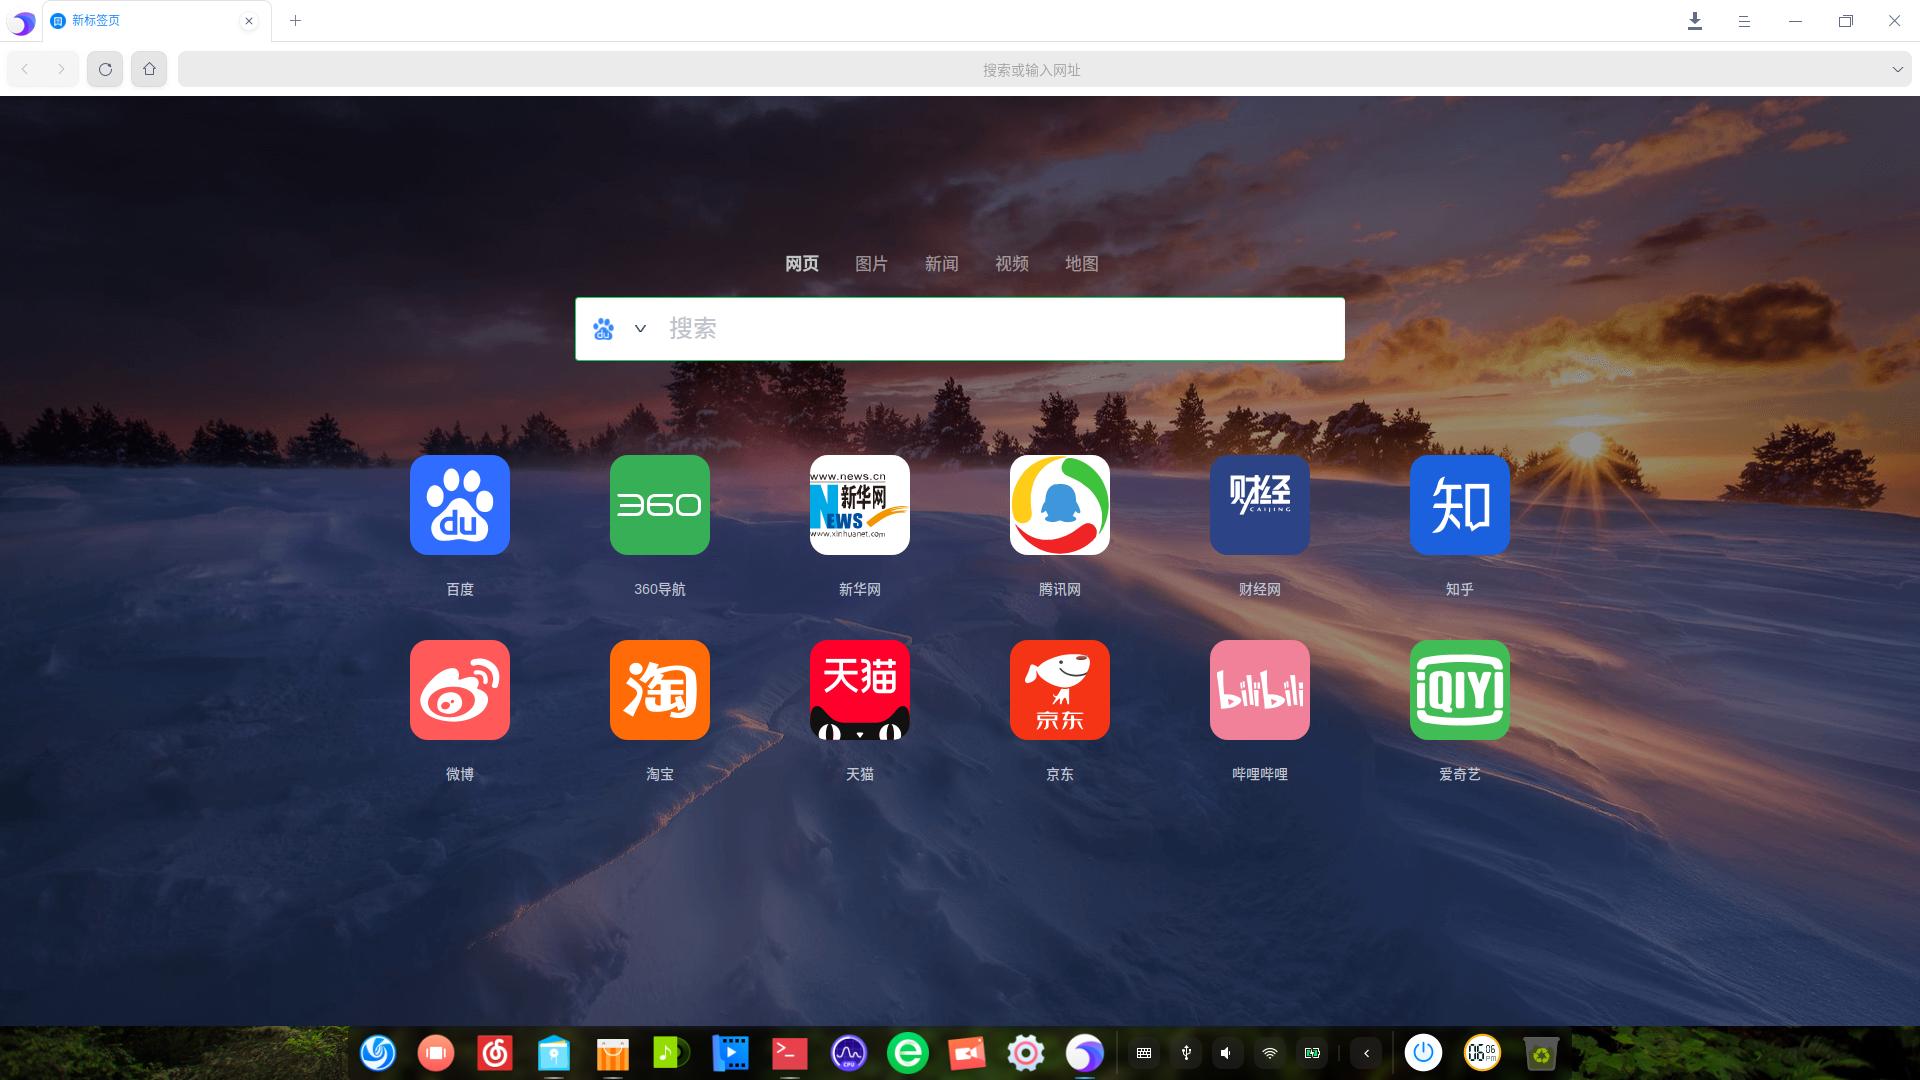The image size is (1920, 1080).
Task: Open the green music player dock icon
Action: 671,1052
